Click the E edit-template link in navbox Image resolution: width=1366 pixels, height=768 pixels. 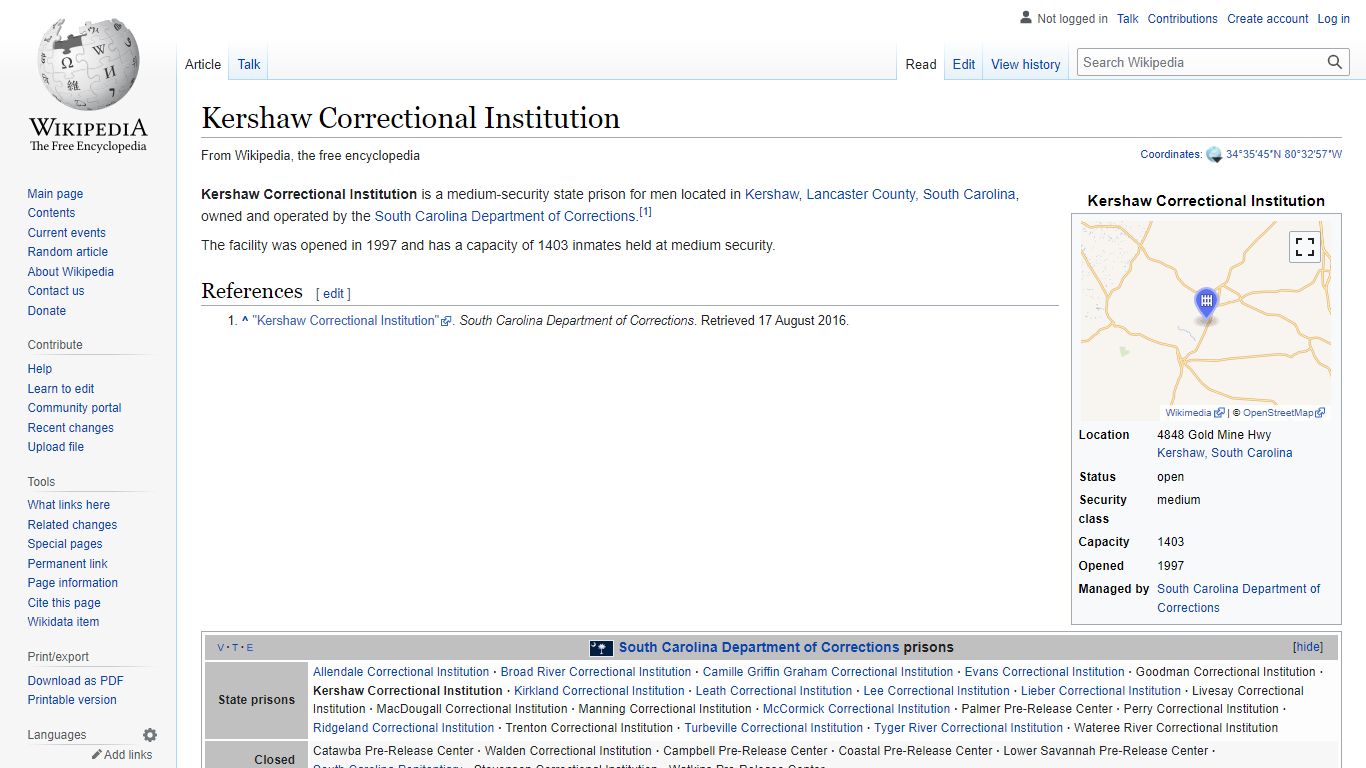[250, 648]
